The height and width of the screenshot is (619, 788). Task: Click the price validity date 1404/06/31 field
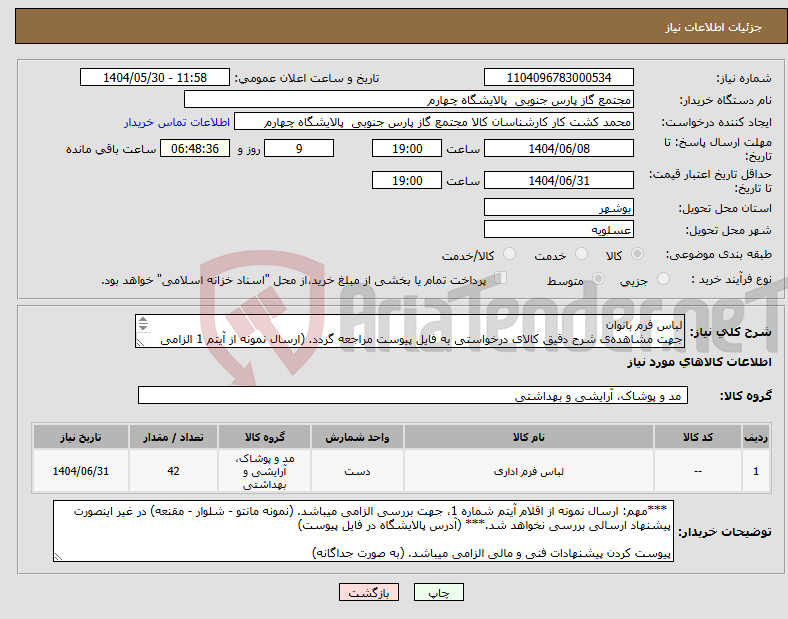(558, 180)
